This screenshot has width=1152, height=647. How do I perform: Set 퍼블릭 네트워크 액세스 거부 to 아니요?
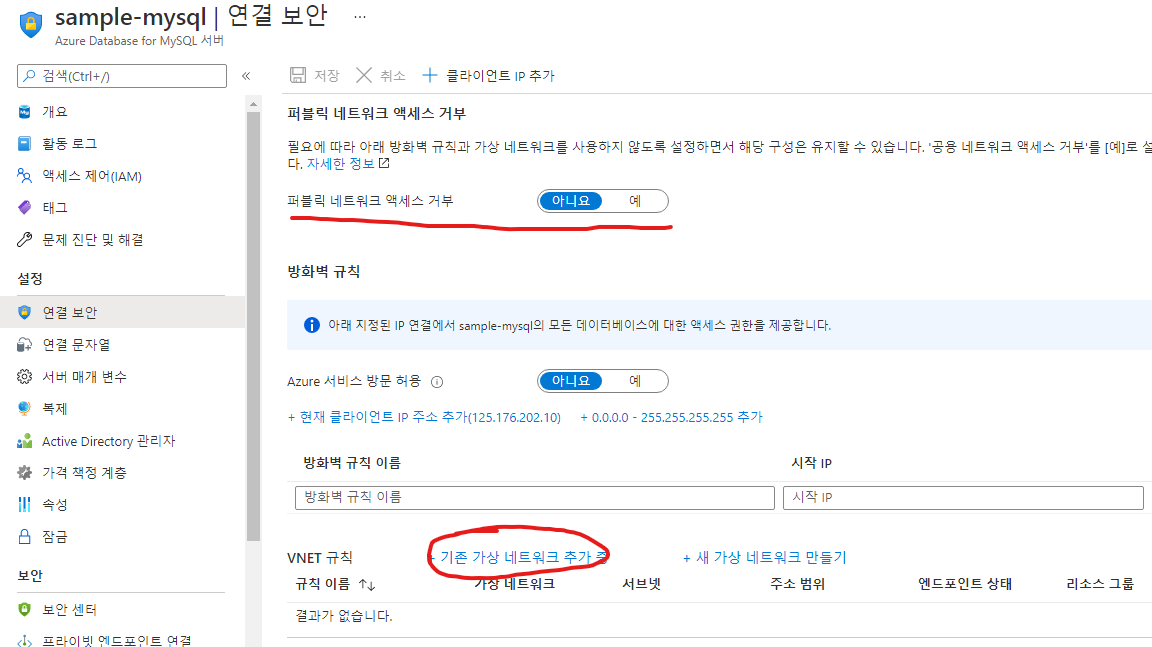point(570,200)
